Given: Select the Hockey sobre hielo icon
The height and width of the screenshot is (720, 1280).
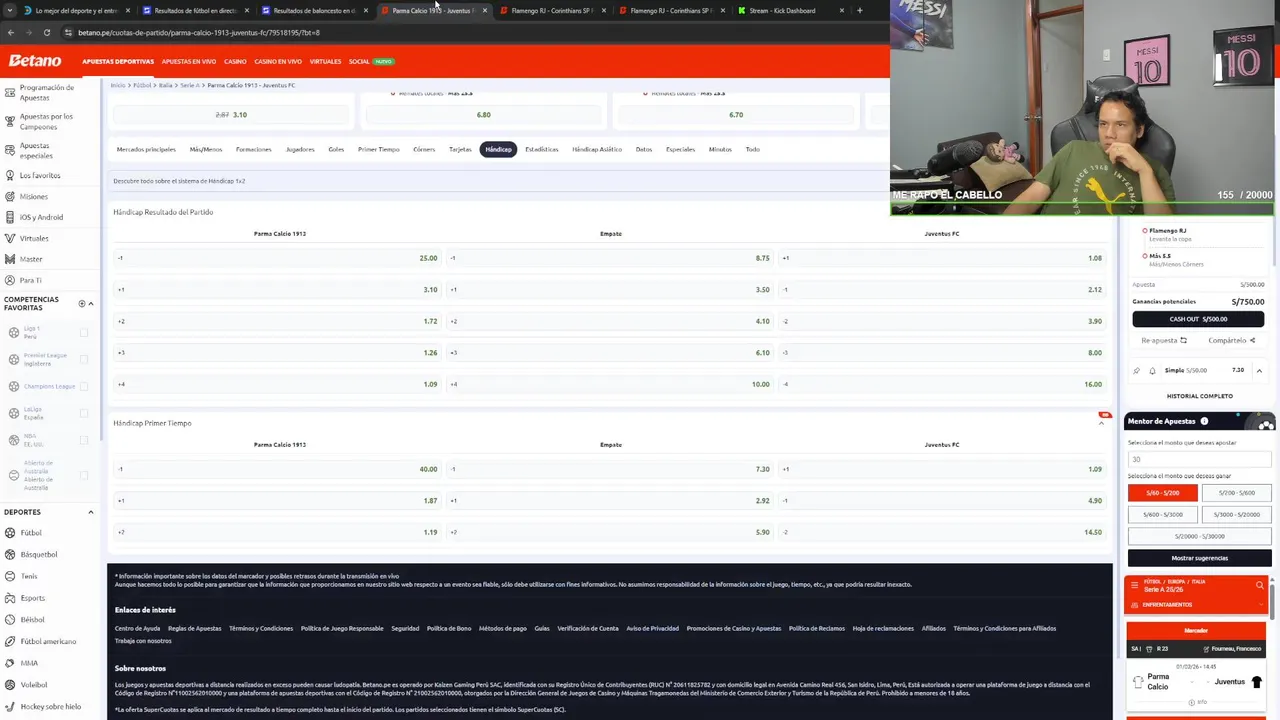Looking at the screenshot, I should pos(10,706).
